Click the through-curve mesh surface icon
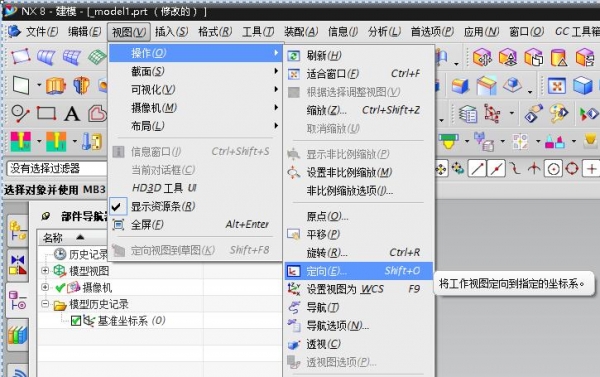600x377 pixels. pyautogui.click(x=72, y=57)
